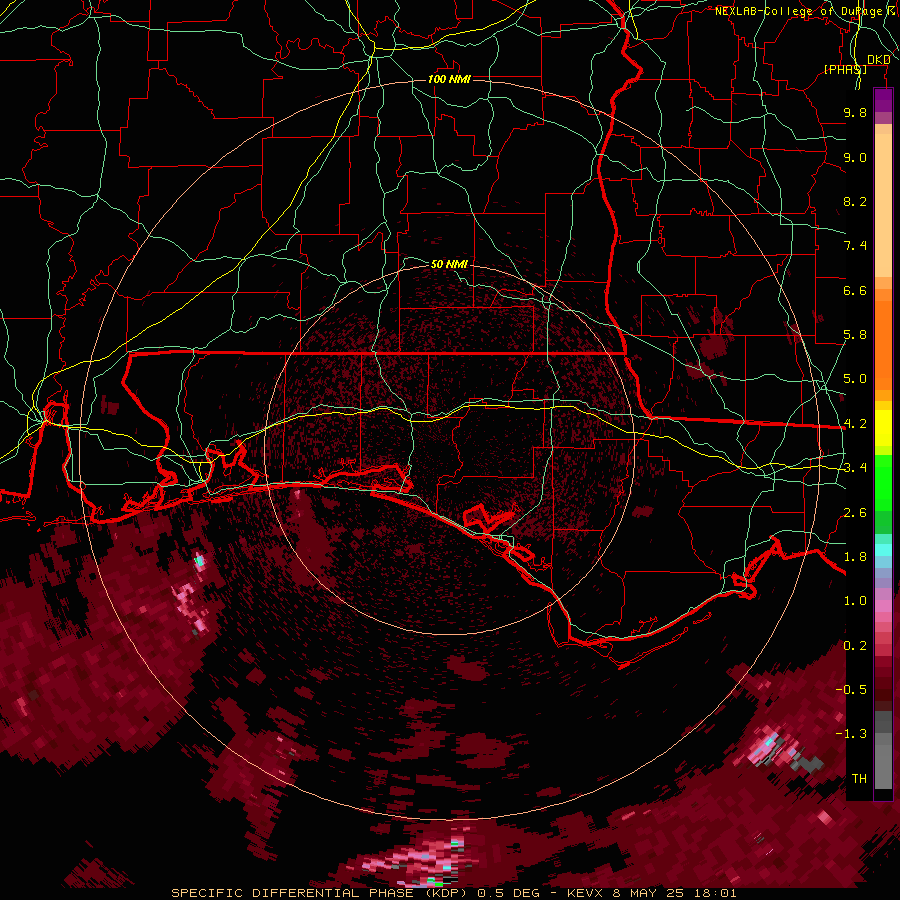
Task: Select the 1.0 value on the color scale
Action: click(x=855, y=601)
